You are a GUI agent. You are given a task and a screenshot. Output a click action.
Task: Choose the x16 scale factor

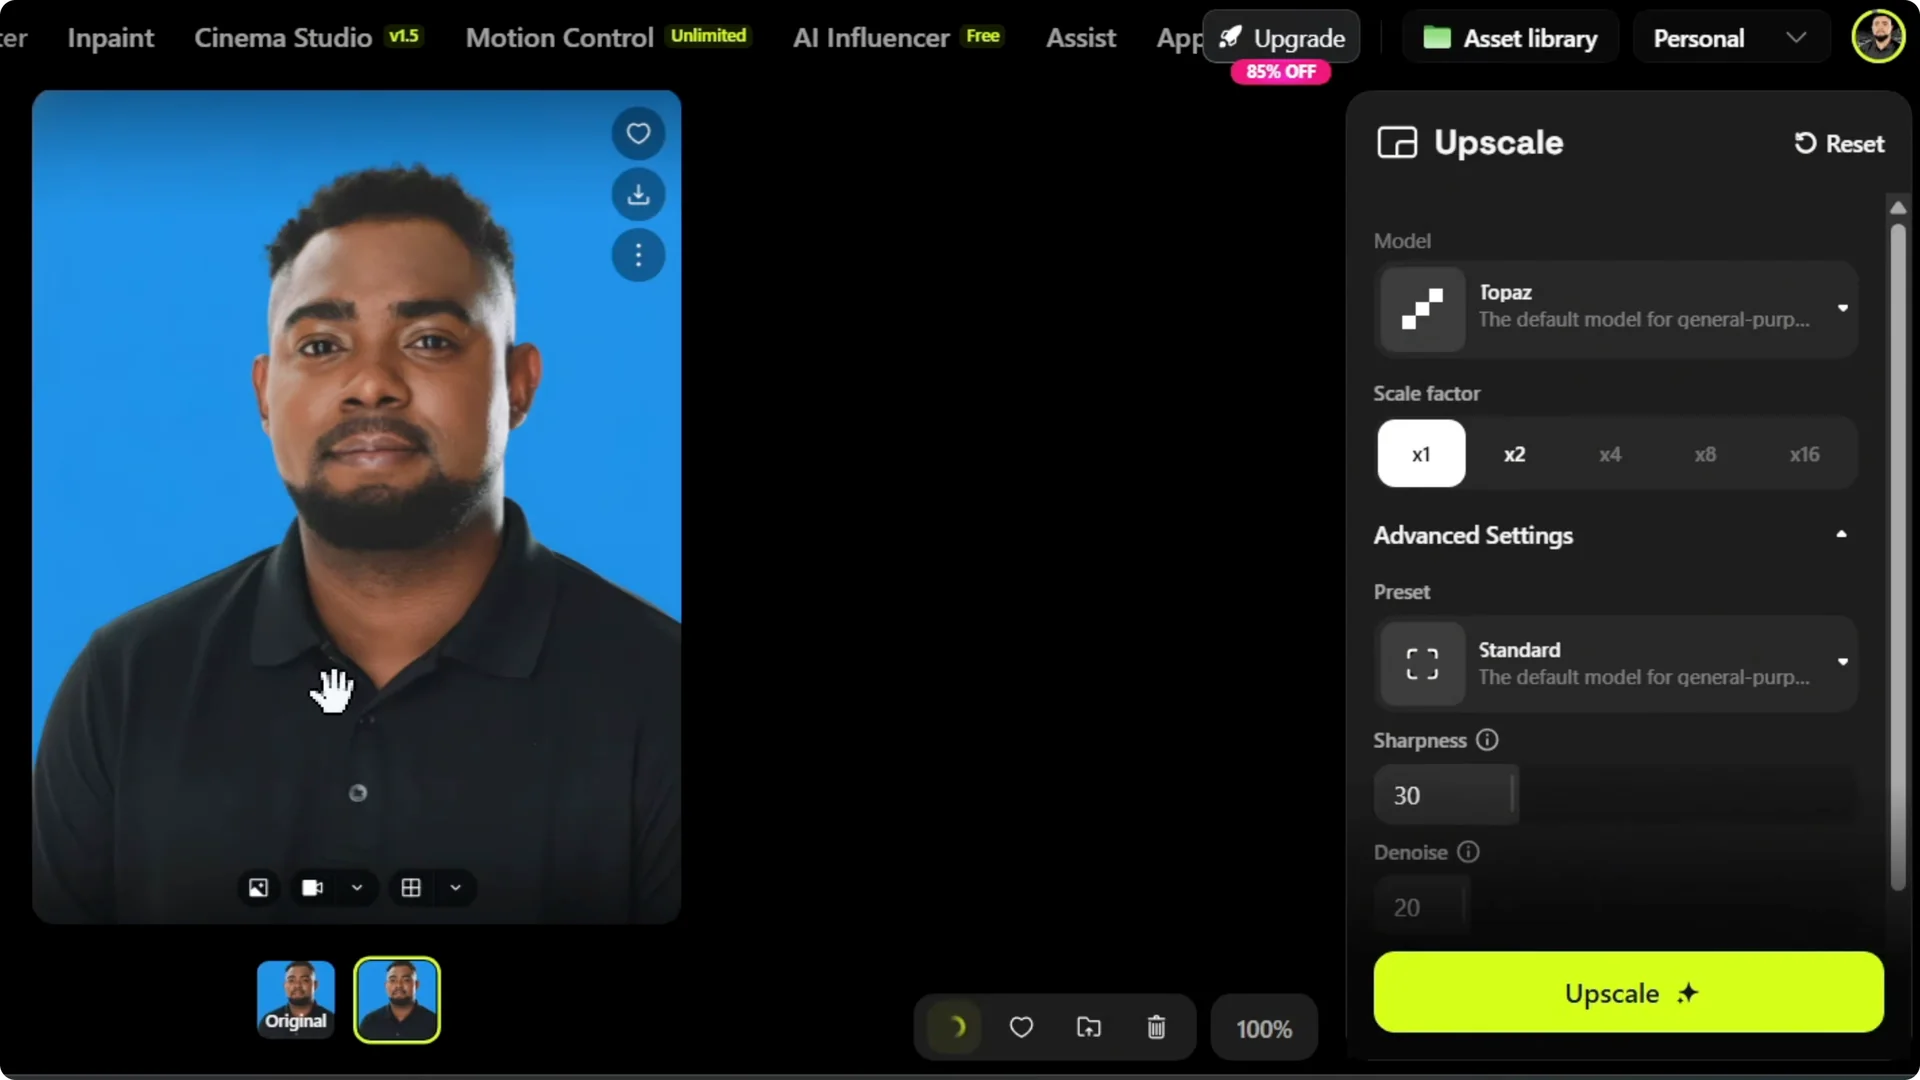tap(1805, 453)
